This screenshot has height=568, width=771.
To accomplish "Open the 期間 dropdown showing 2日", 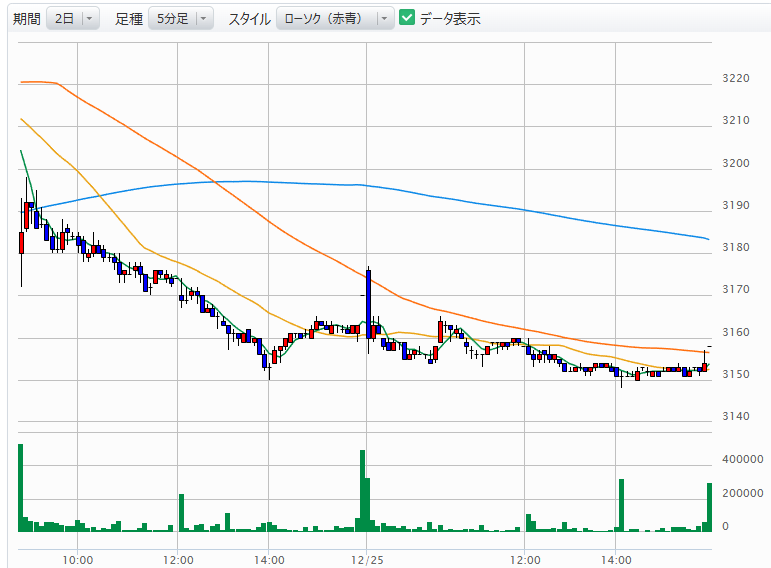I will pyautogui.click(x=73, y=19).
